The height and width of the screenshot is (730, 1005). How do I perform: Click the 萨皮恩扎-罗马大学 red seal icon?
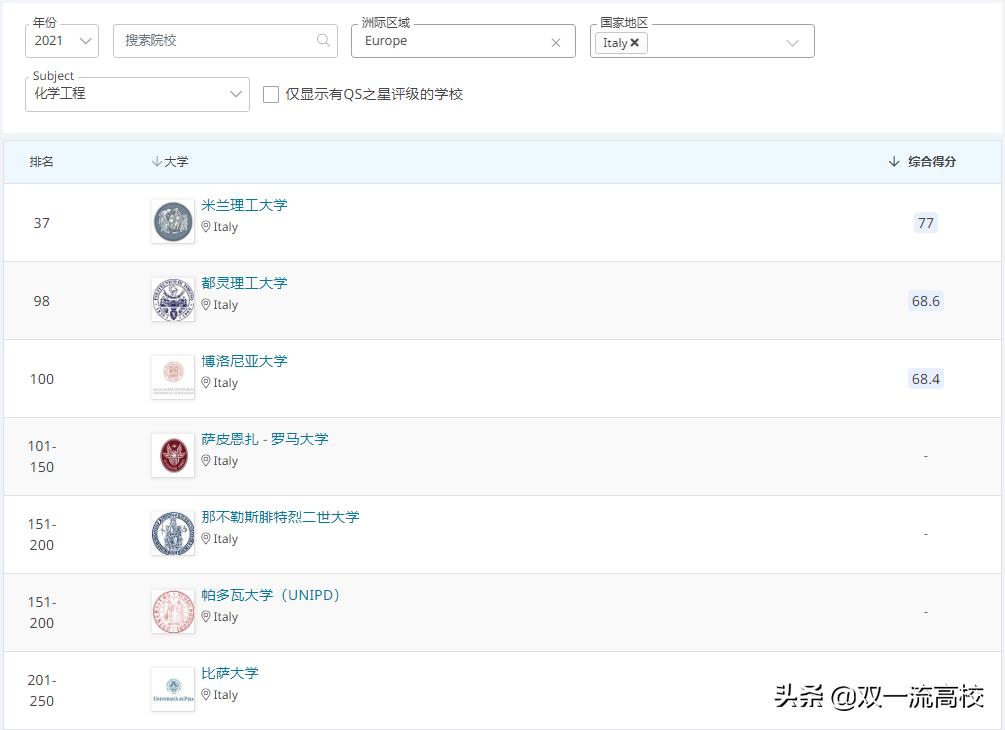[x=172, y=455]
